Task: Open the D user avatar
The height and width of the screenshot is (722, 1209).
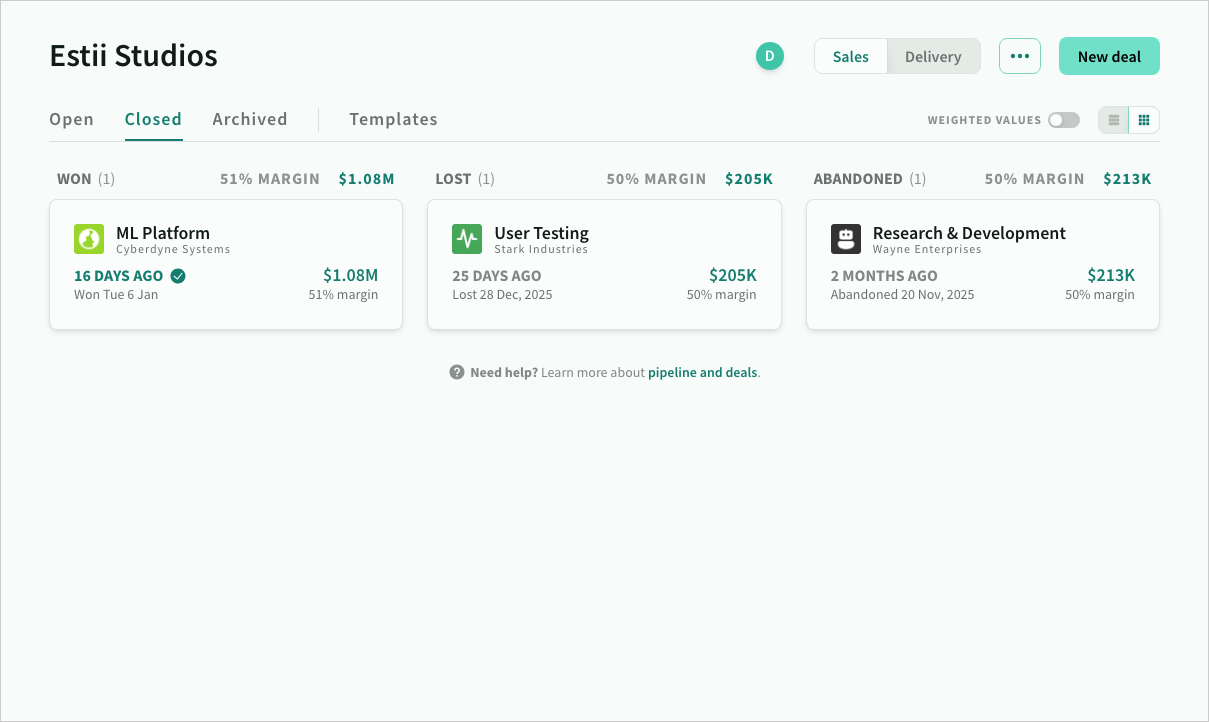Action: point(770,56)
